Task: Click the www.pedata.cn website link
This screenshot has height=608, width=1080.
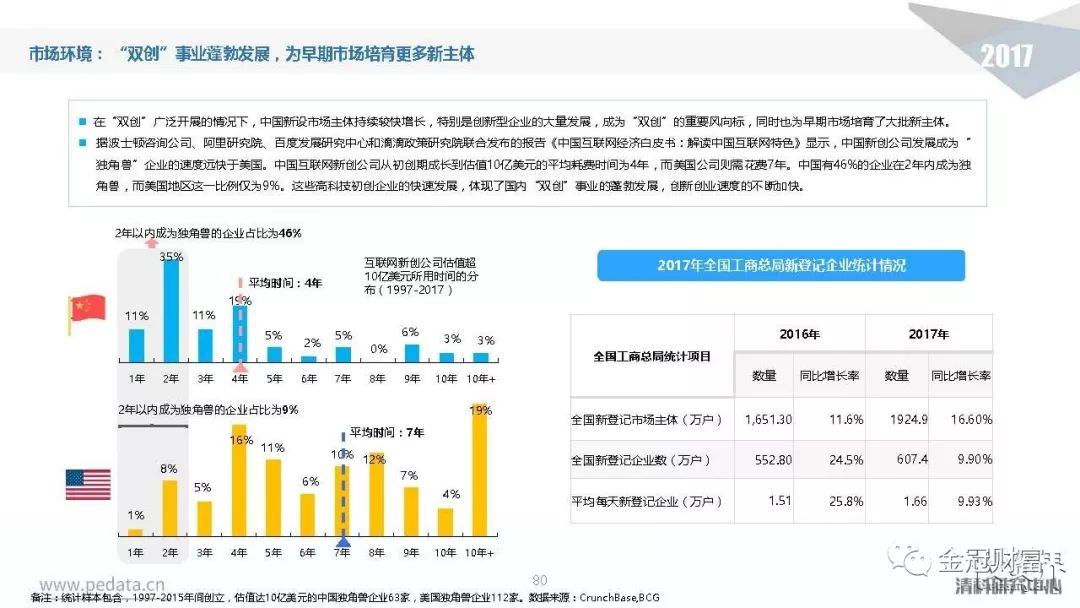Action: tap(102, 585)
